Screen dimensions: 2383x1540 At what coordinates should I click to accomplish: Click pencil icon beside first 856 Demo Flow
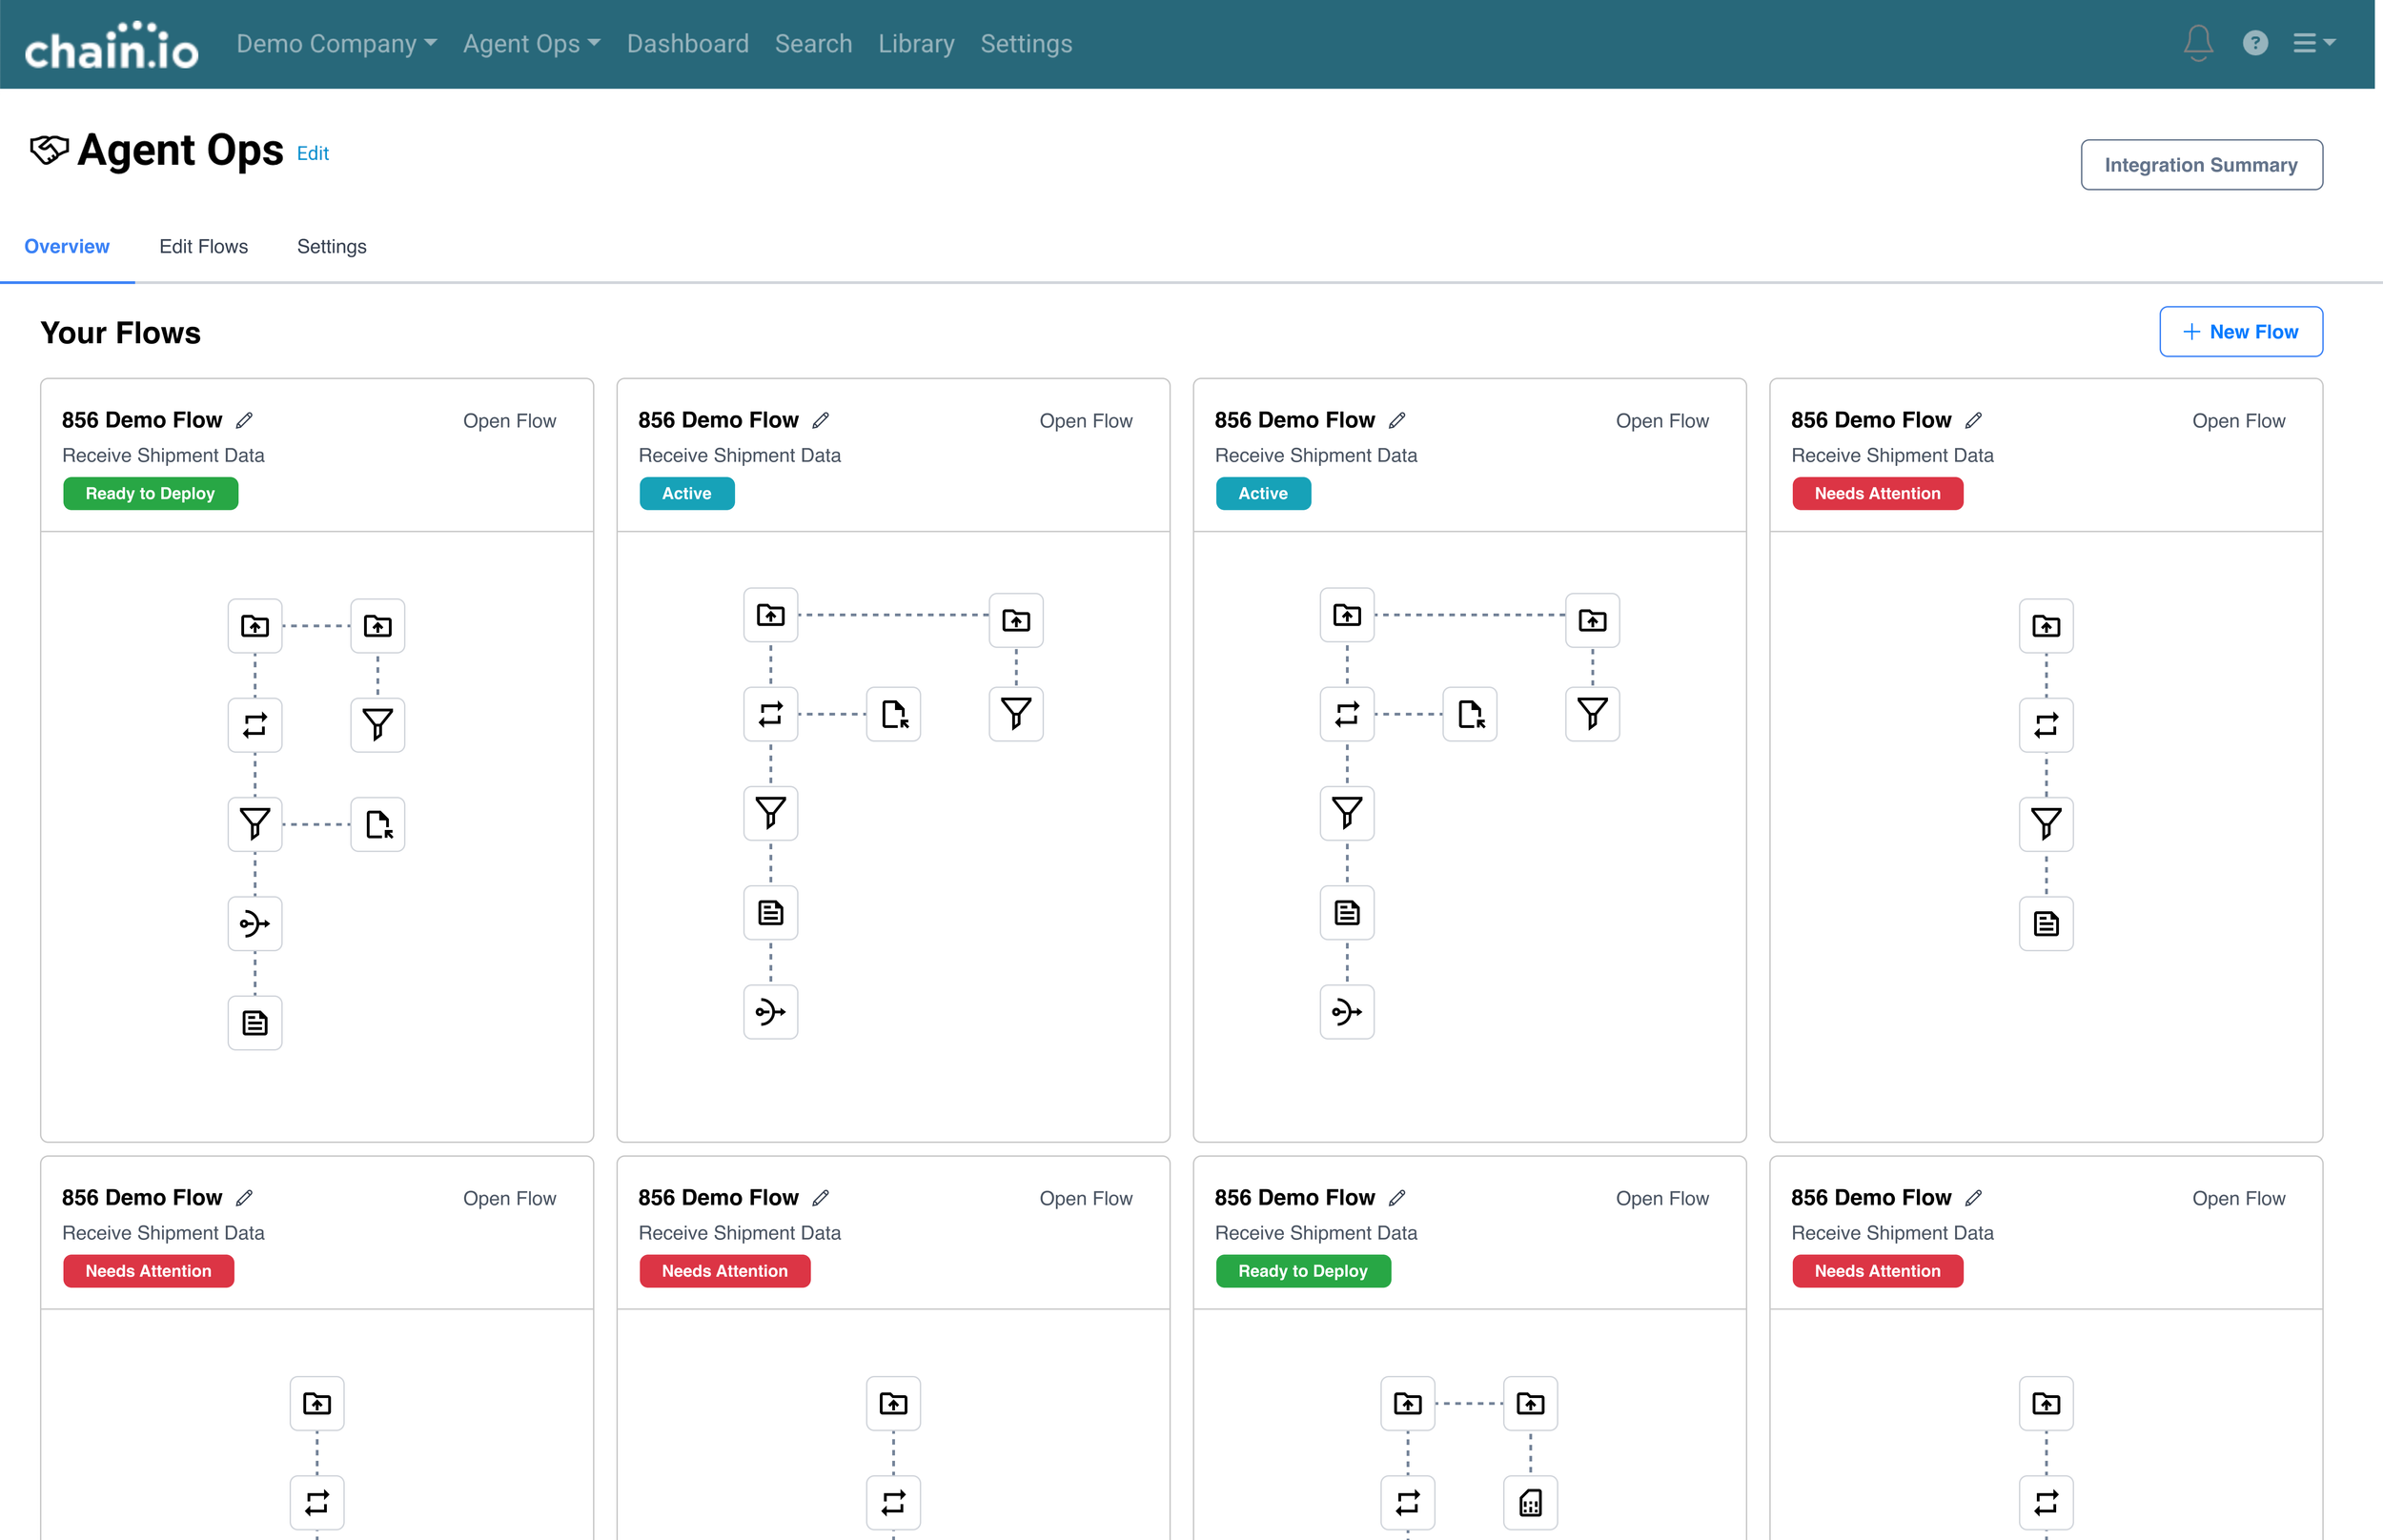click(x=245, y=420)
